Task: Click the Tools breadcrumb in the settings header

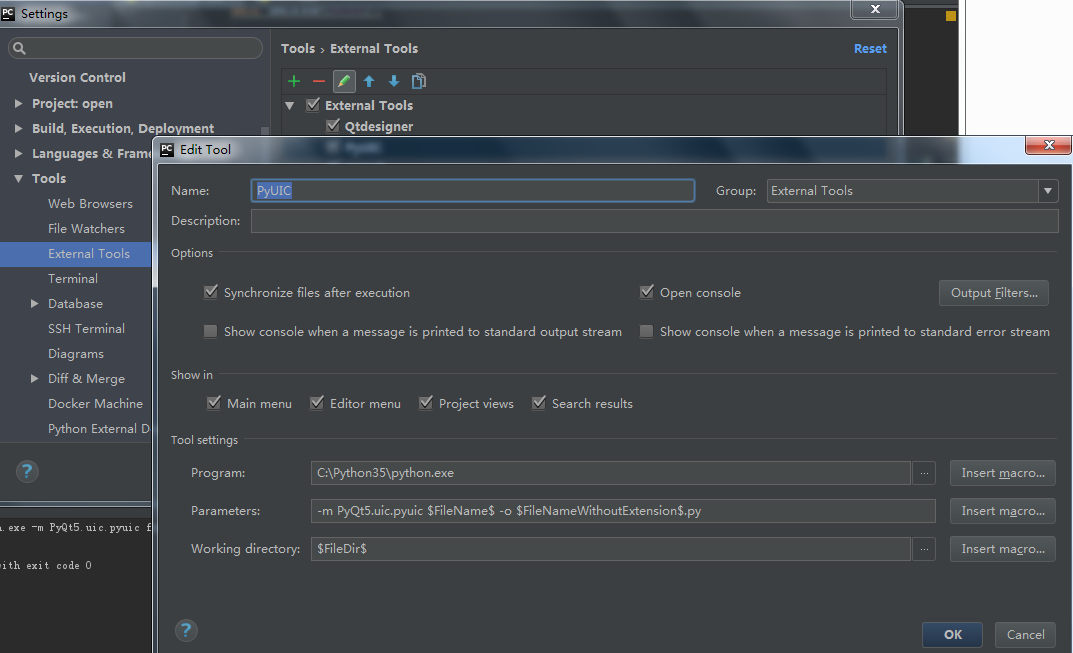Action: pos(298,49)
